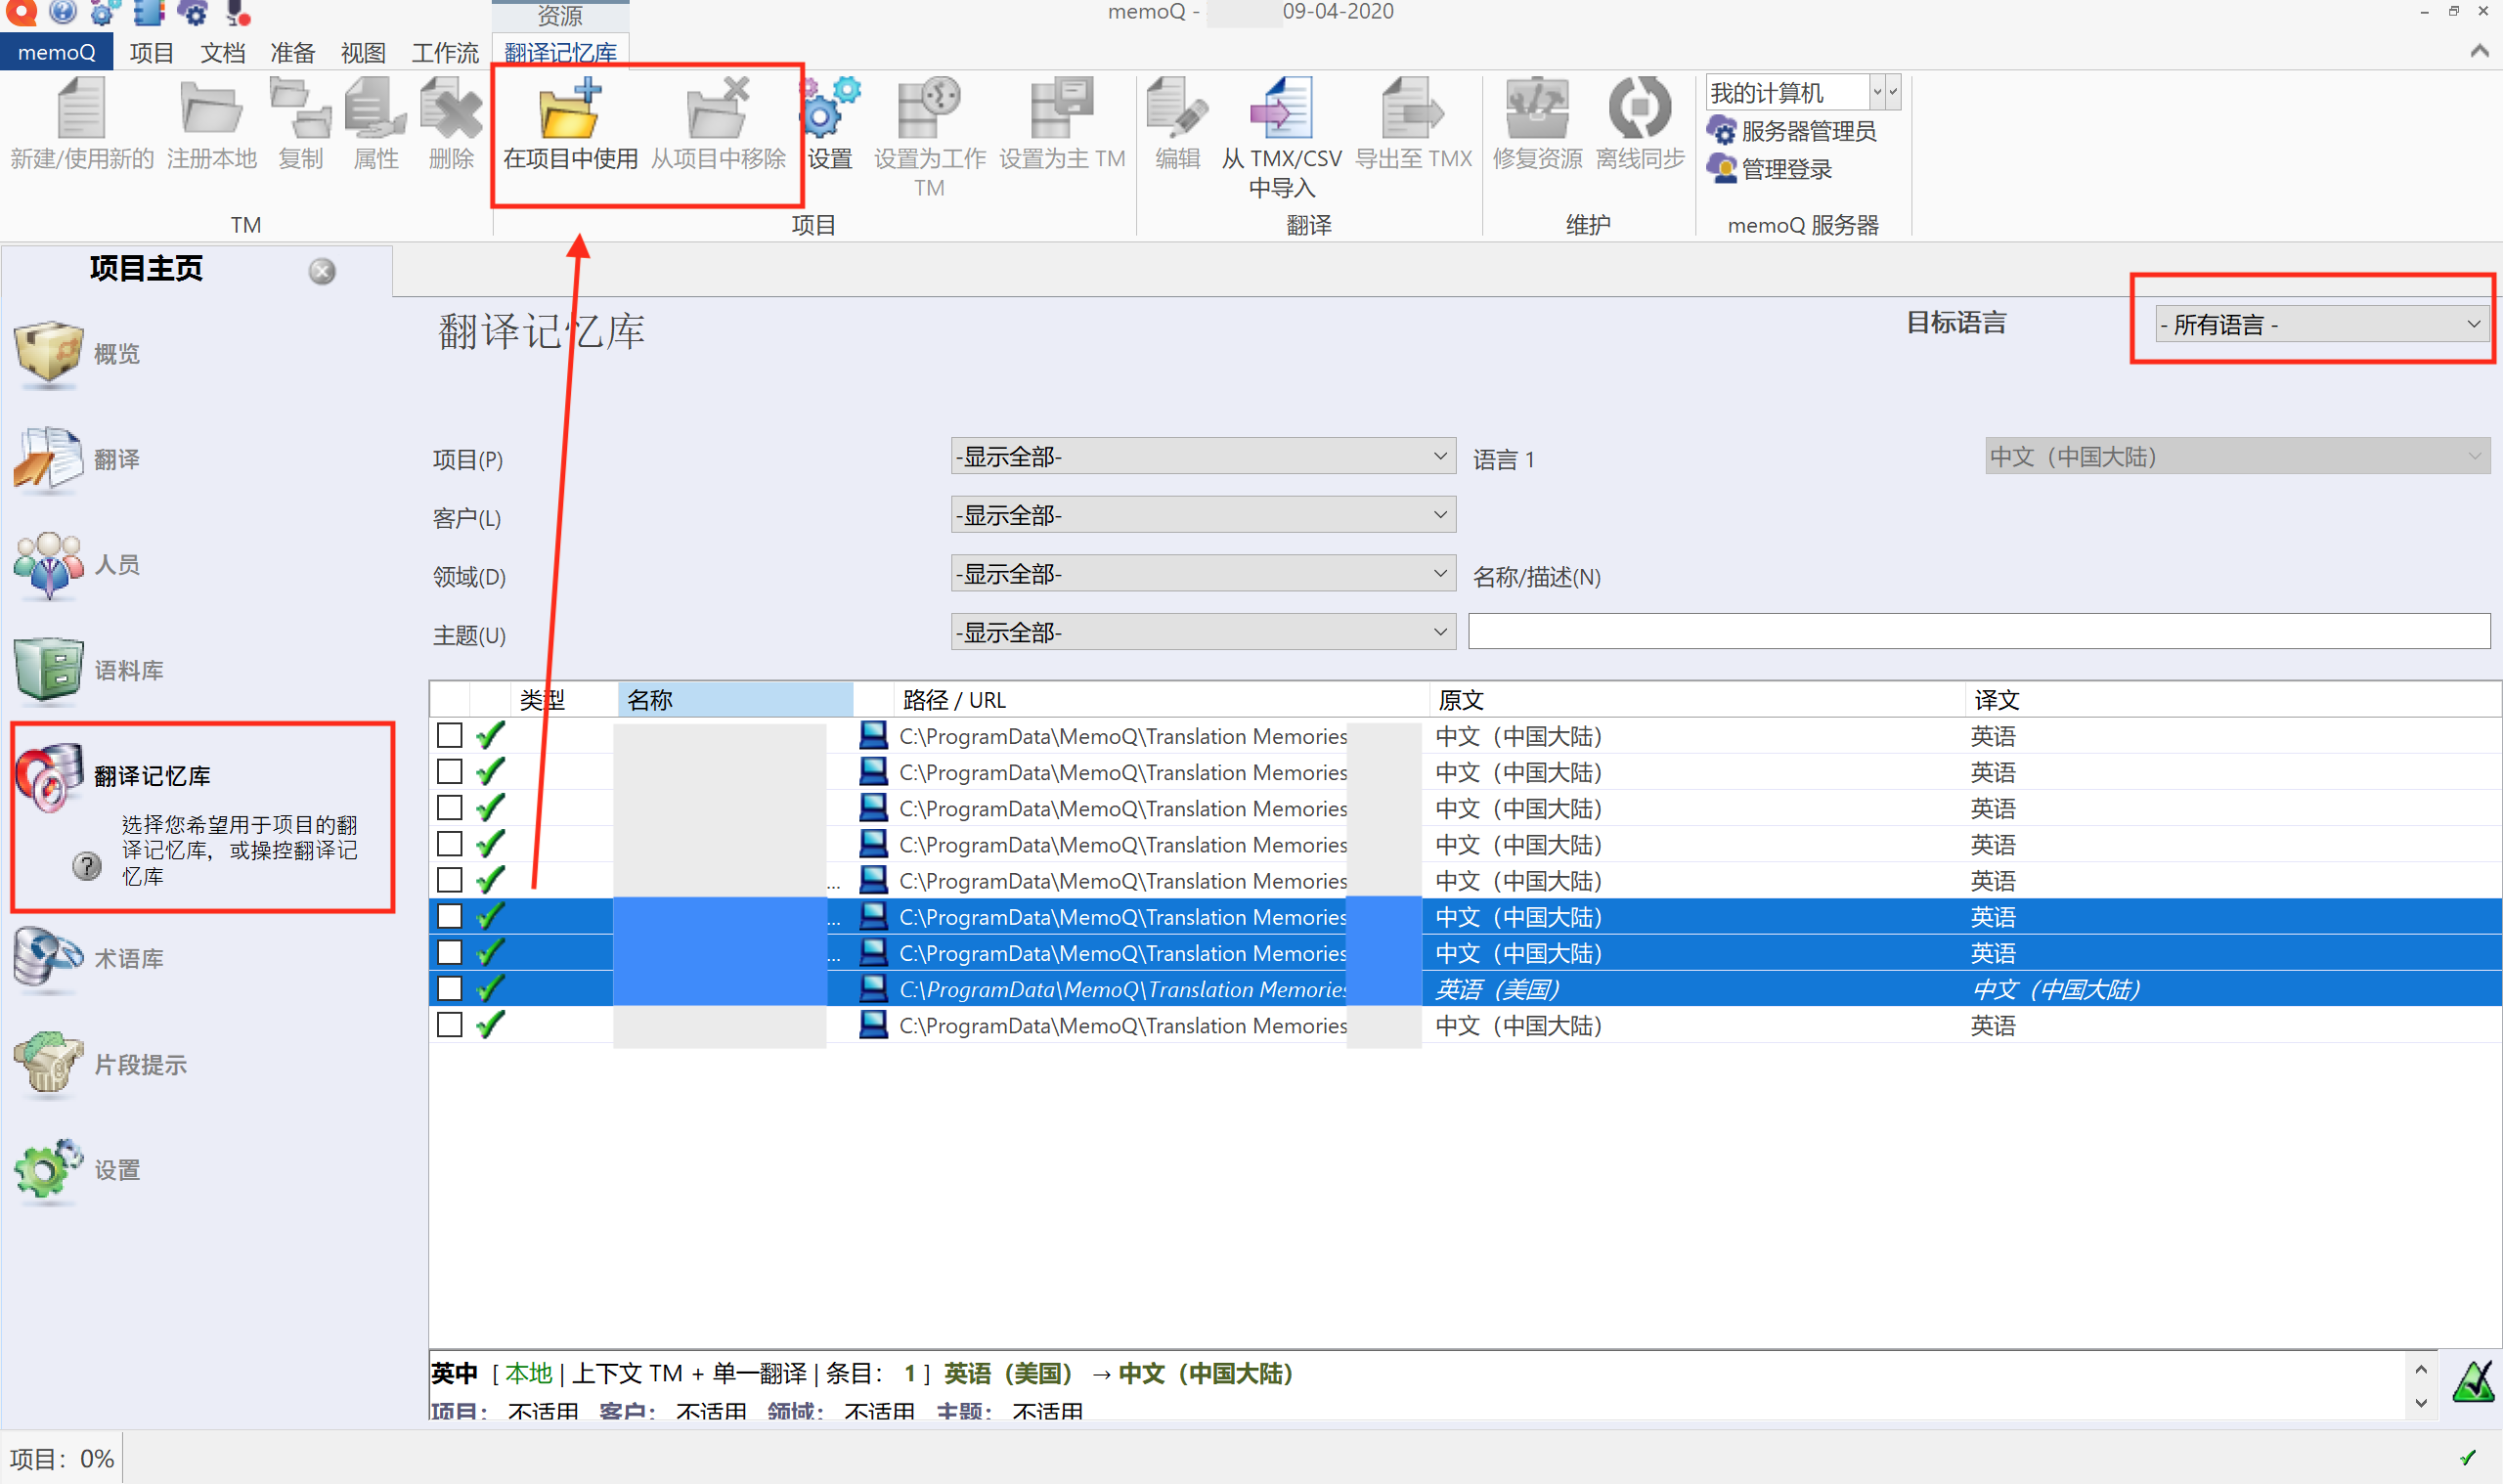Tick the checkbox in the second highlighted row
2503x1484 pixels.
[x=450, y=952]
